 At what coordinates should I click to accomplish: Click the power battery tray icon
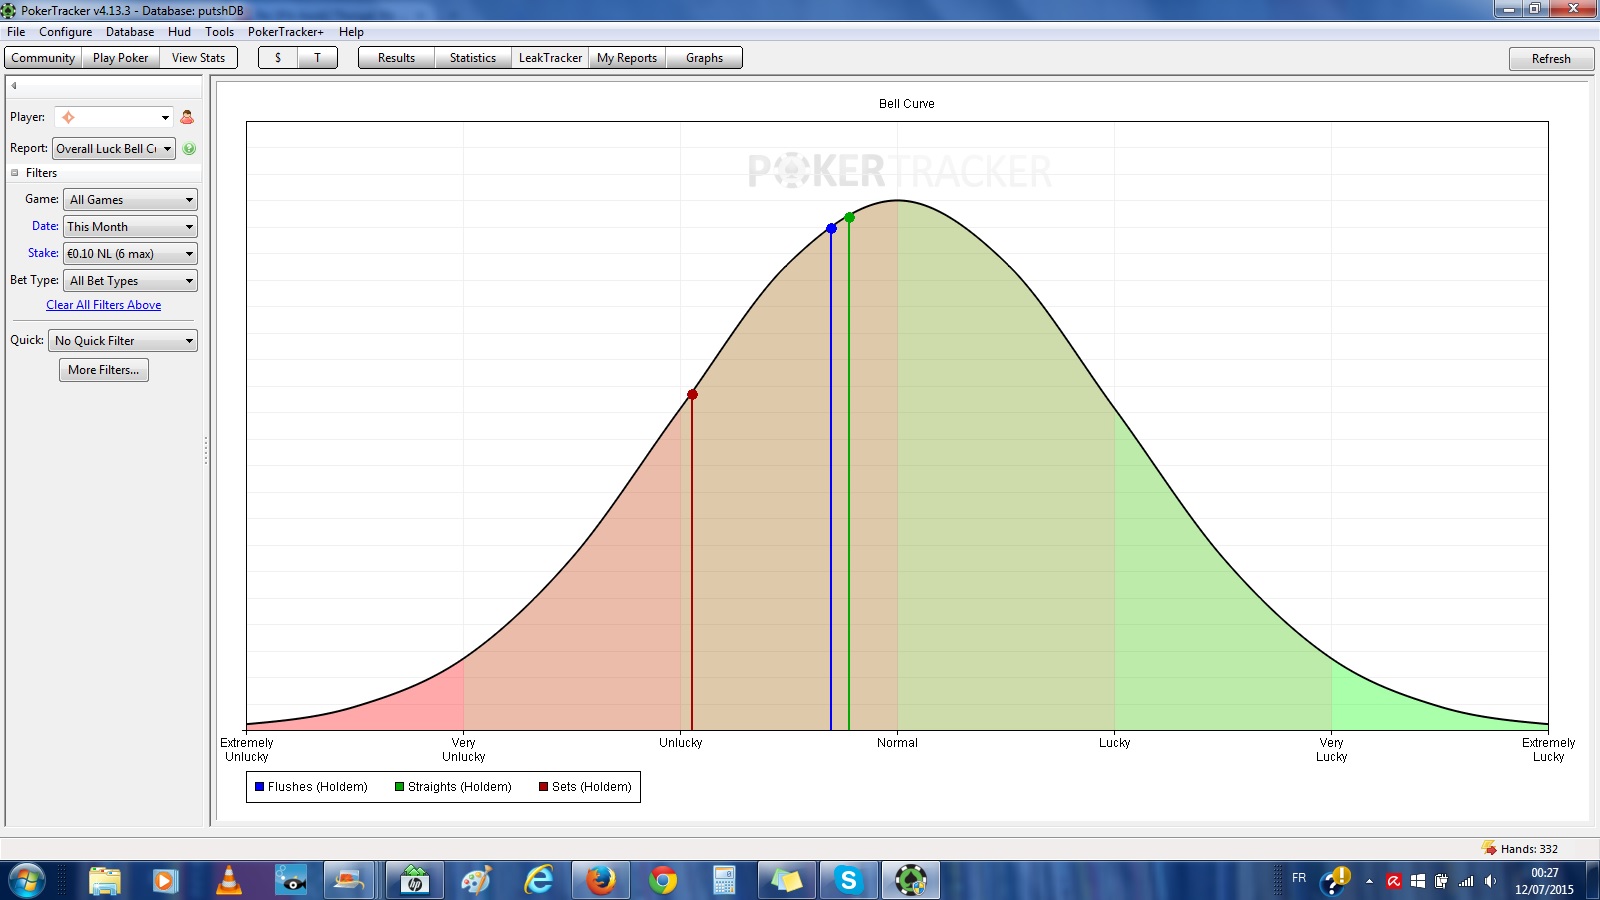1441,881
